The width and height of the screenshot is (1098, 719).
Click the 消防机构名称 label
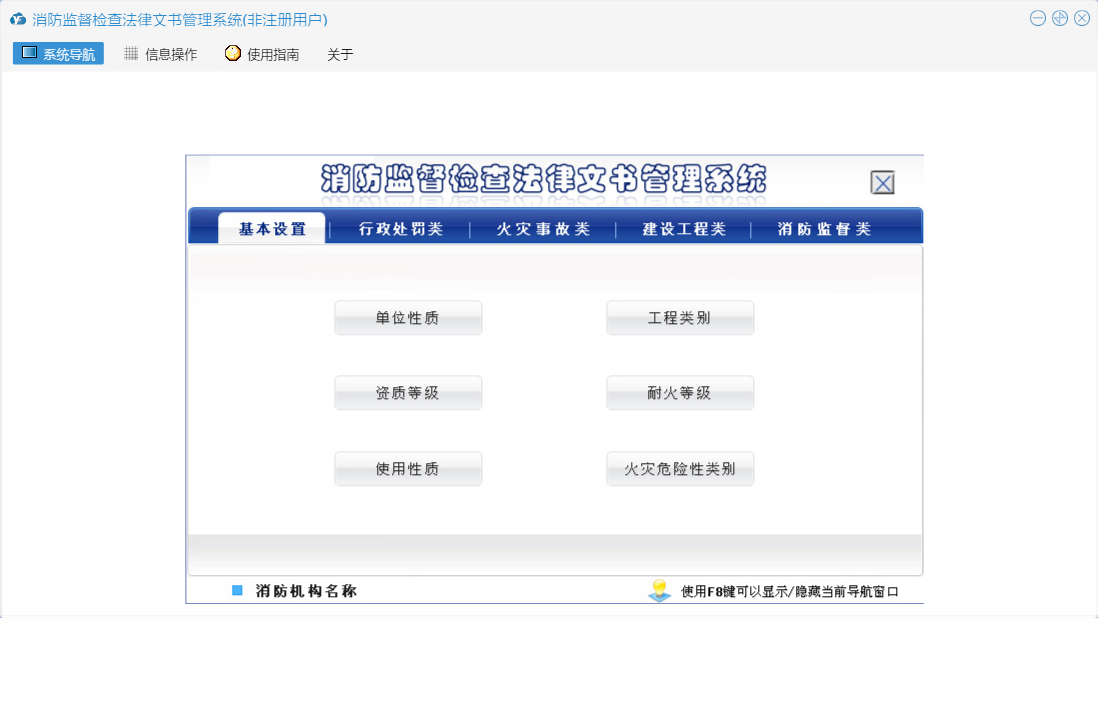(306, 591)
